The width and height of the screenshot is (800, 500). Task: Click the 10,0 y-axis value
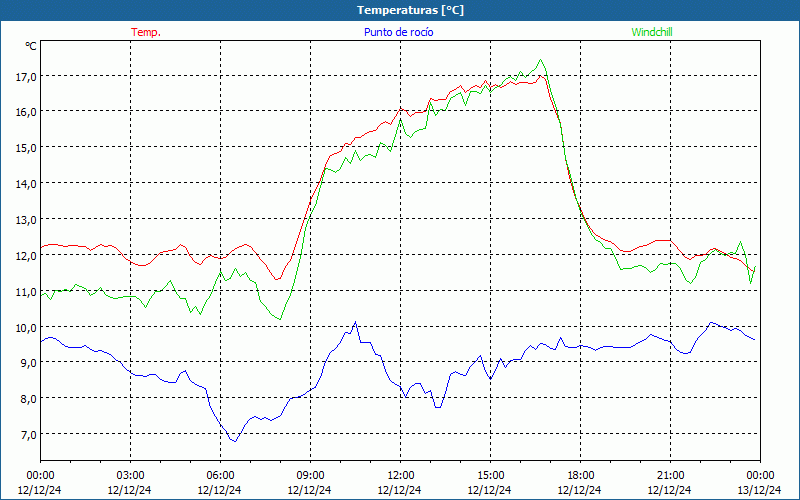tap(26, 328)
